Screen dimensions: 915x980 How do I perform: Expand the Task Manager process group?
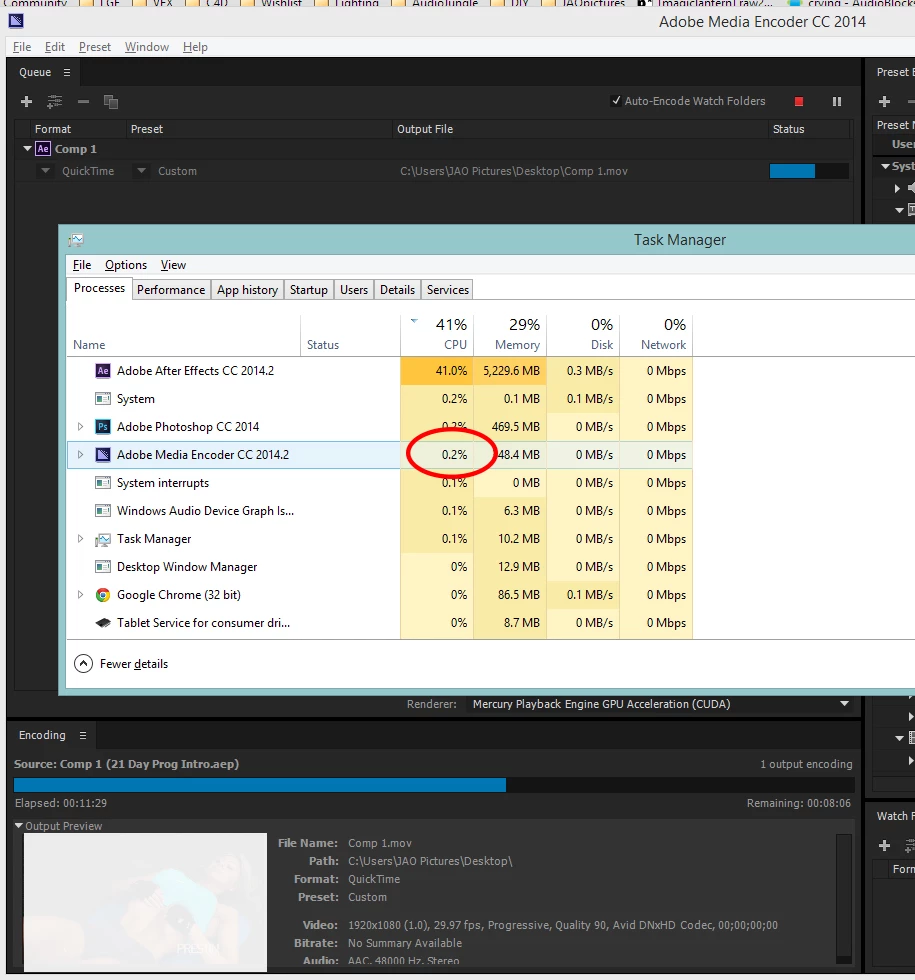click(80, 539)
